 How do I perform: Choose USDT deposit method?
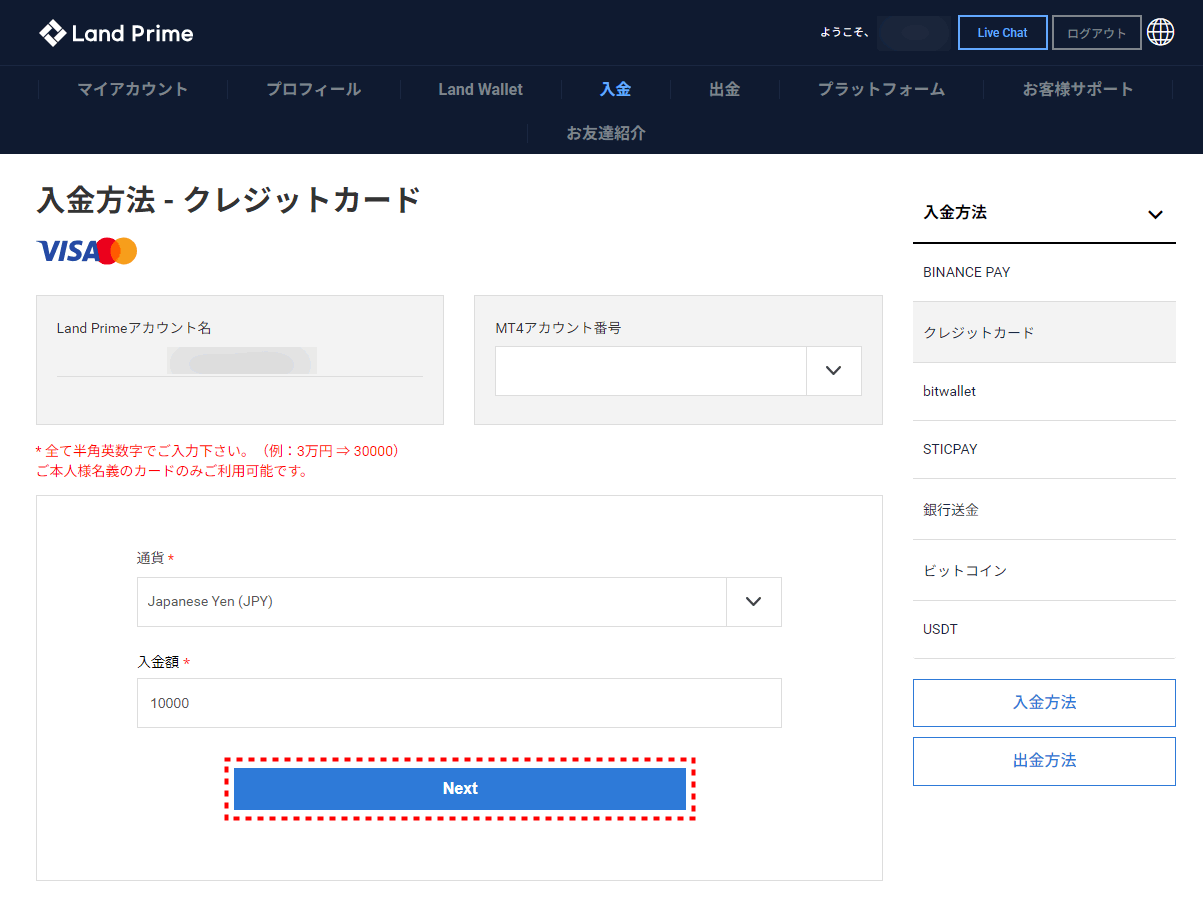[x=1044, y=629]
